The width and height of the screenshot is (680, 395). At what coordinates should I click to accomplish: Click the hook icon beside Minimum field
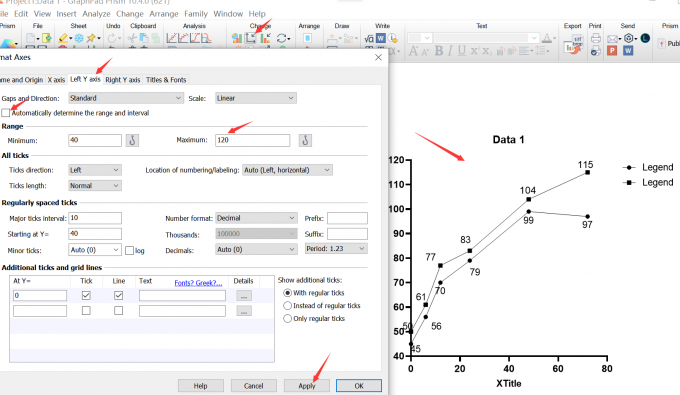132,140
